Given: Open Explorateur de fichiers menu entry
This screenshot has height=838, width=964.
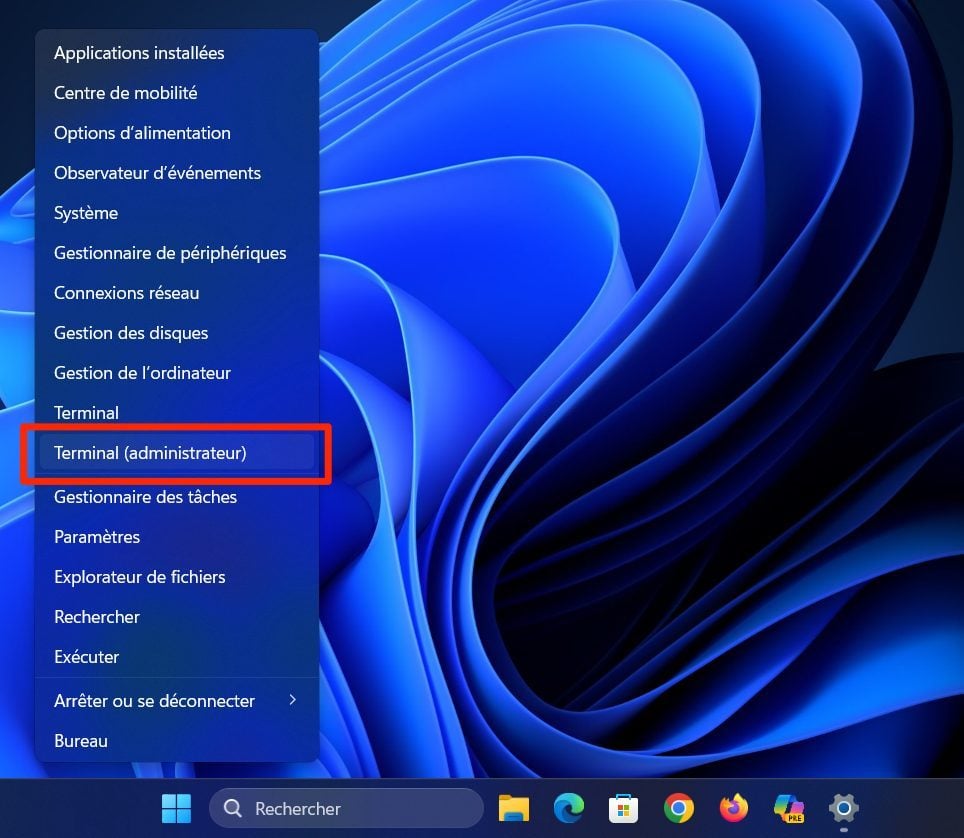Looking at the screenshot, I should point(177,577).
